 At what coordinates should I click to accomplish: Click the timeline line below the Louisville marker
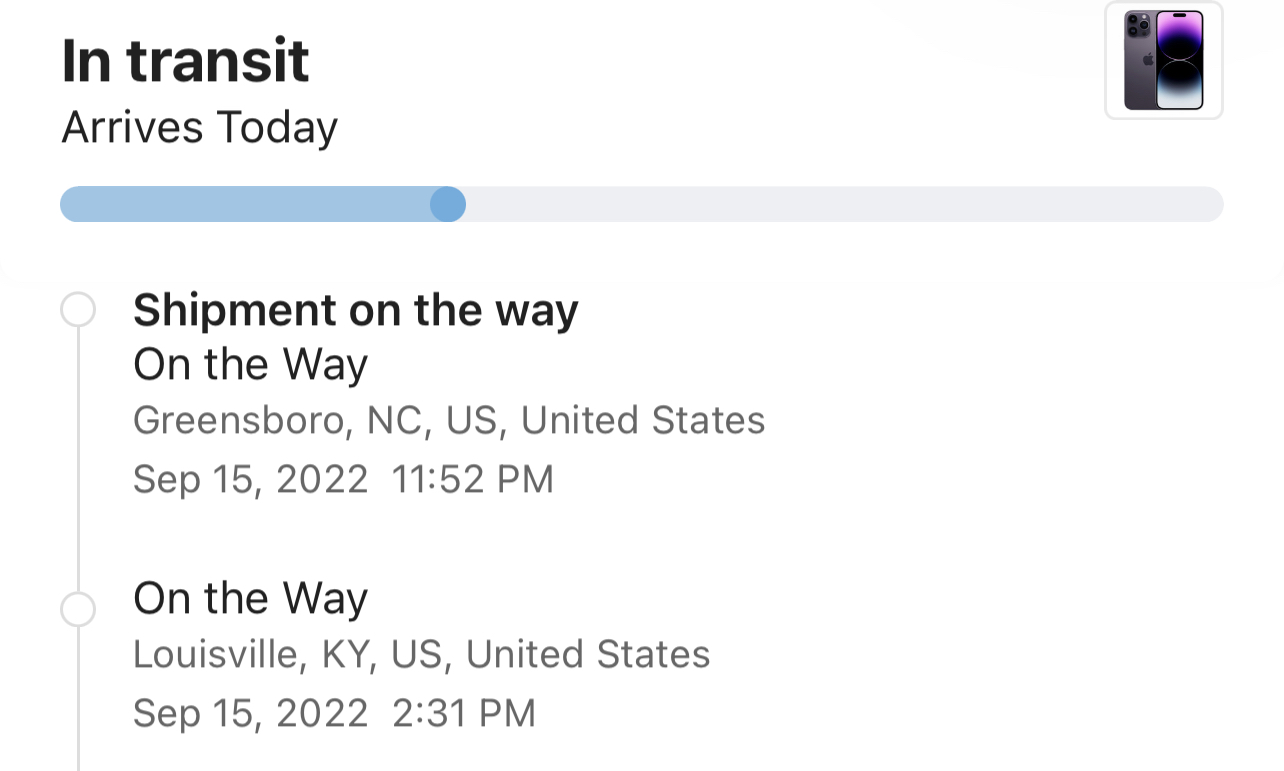[x=78, y=700]
